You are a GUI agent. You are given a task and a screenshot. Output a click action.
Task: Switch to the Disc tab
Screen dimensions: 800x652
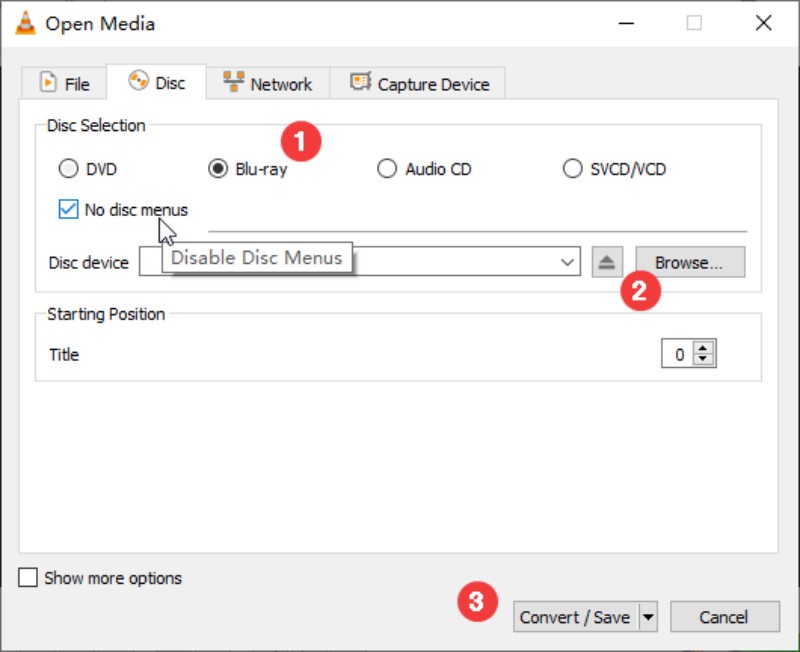tap(156, 82)
